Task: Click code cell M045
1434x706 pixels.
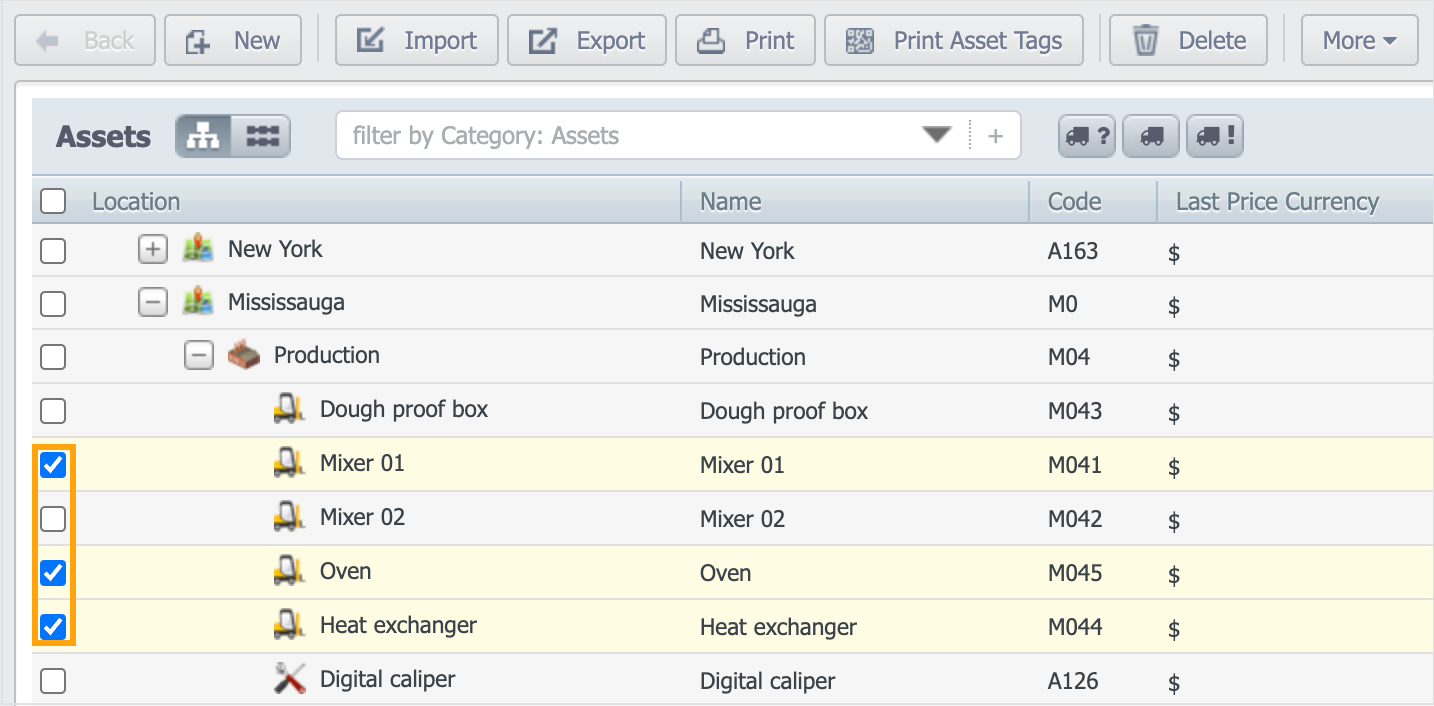Action: [x=1075, y=573]
